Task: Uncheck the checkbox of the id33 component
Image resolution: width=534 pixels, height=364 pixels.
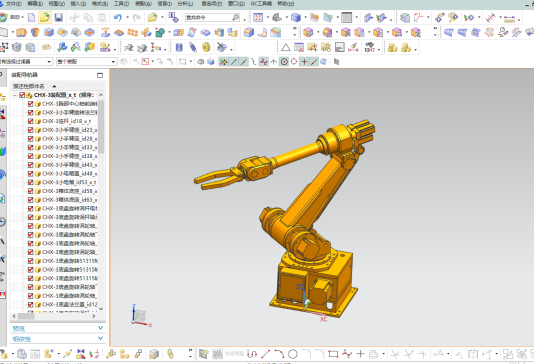Action: point(30,147)
